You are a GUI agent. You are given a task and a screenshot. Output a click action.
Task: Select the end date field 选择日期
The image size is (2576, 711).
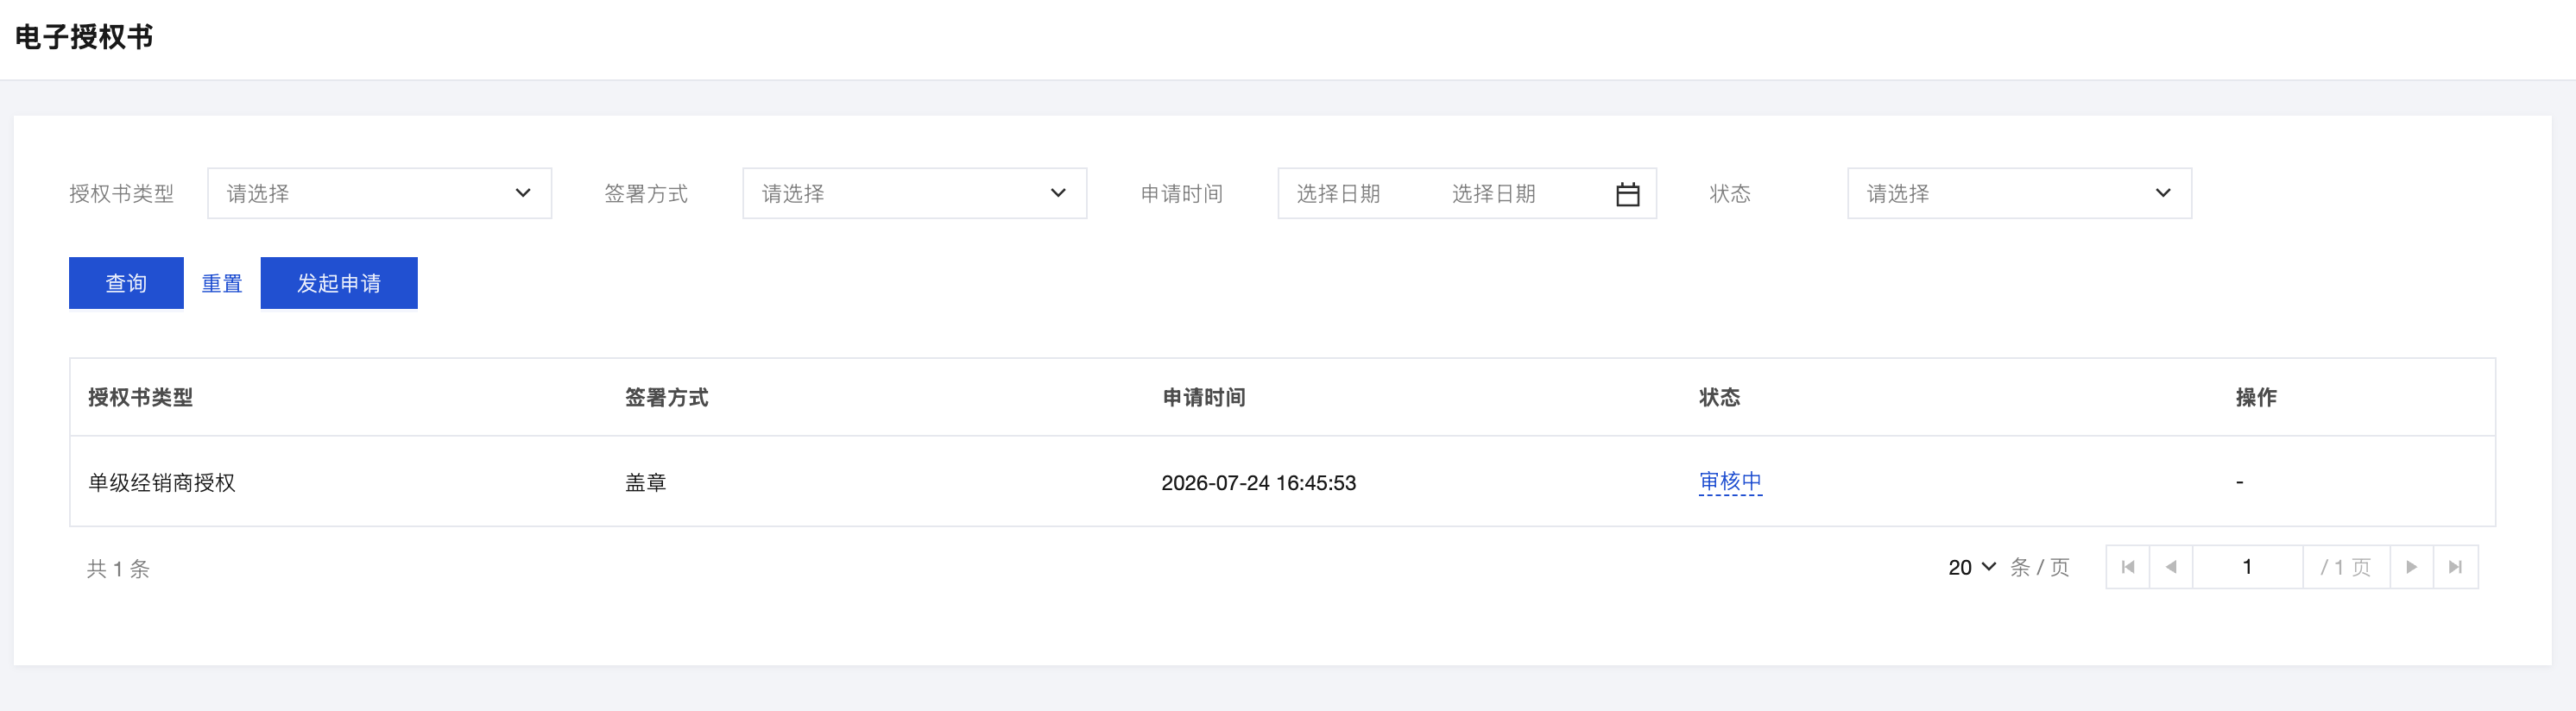tap(1493, 194)
